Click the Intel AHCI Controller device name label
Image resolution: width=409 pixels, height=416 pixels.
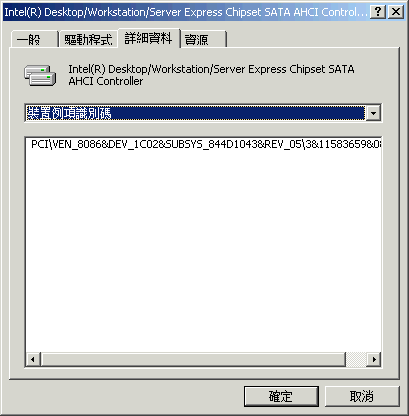click(211, 75)
